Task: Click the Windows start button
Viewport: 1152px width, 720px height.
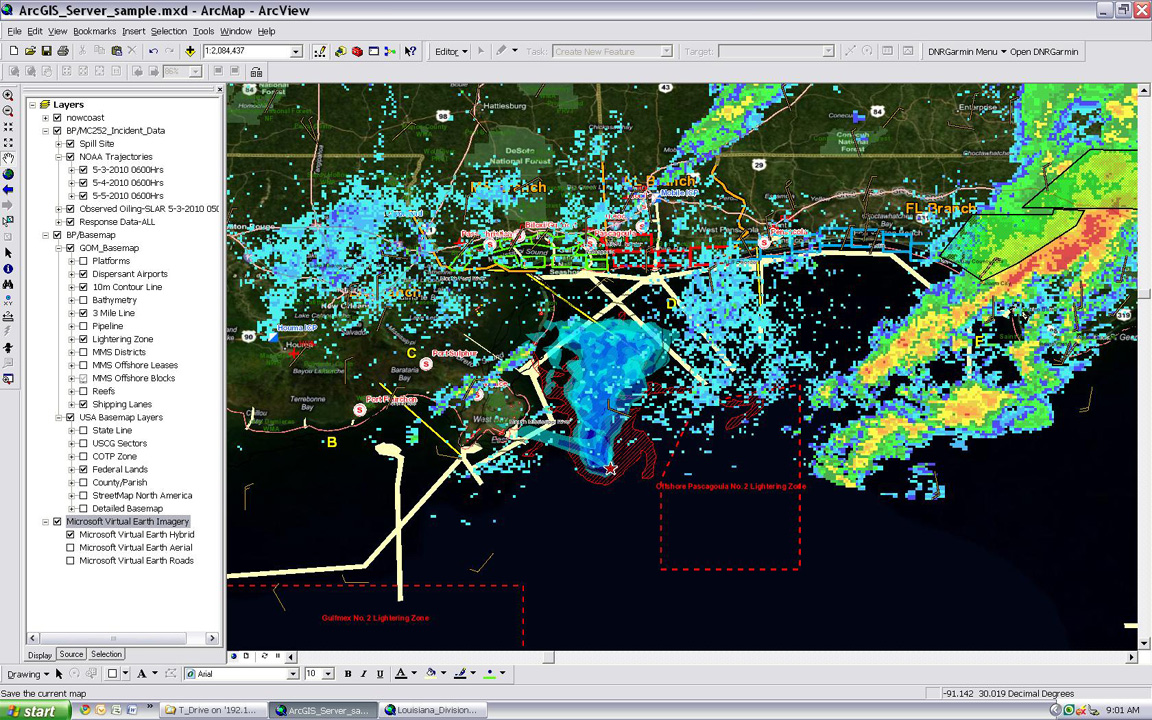Action: pos(36,711)
